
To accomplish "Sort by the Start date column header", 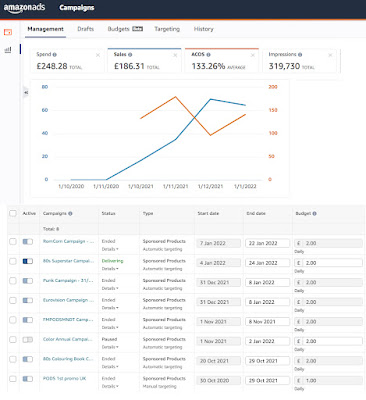I will (x=208, y=213).
